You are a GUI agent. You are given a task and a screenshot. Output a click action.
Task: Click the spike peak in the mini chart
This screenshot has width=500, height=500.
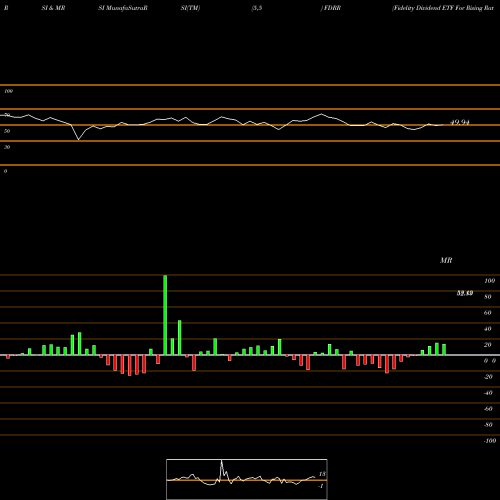[x=221, y=462]
